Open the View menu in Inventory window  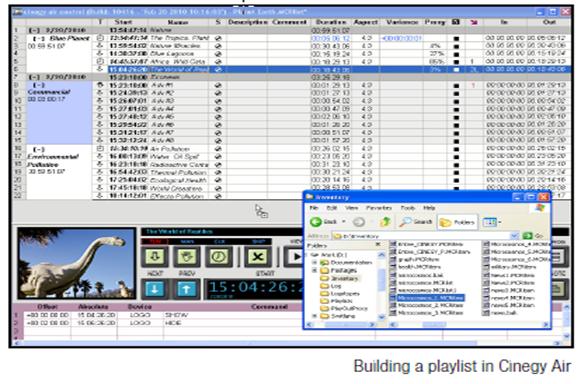[x=351, y=208]
